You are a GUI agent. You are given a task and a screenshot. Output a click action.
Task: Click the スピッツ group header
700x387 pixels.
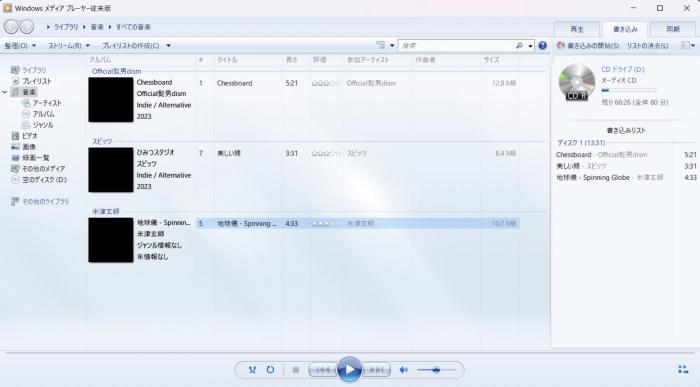(102, 141)
